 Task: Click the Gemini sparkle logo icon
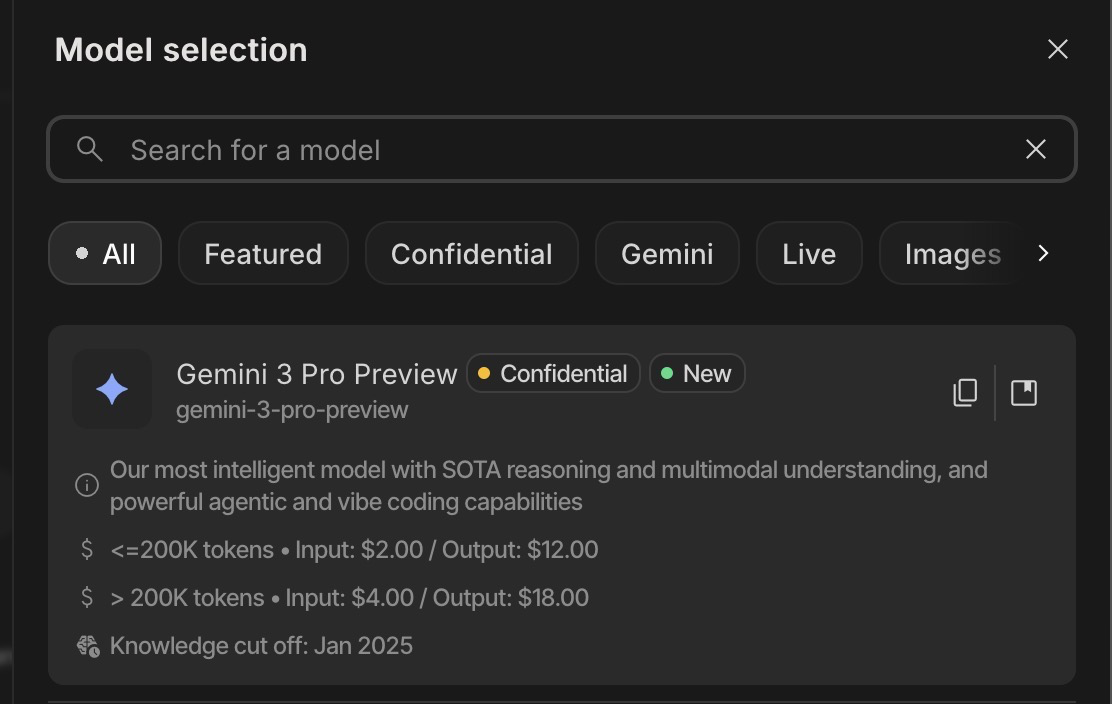click(x=112, y=390)
